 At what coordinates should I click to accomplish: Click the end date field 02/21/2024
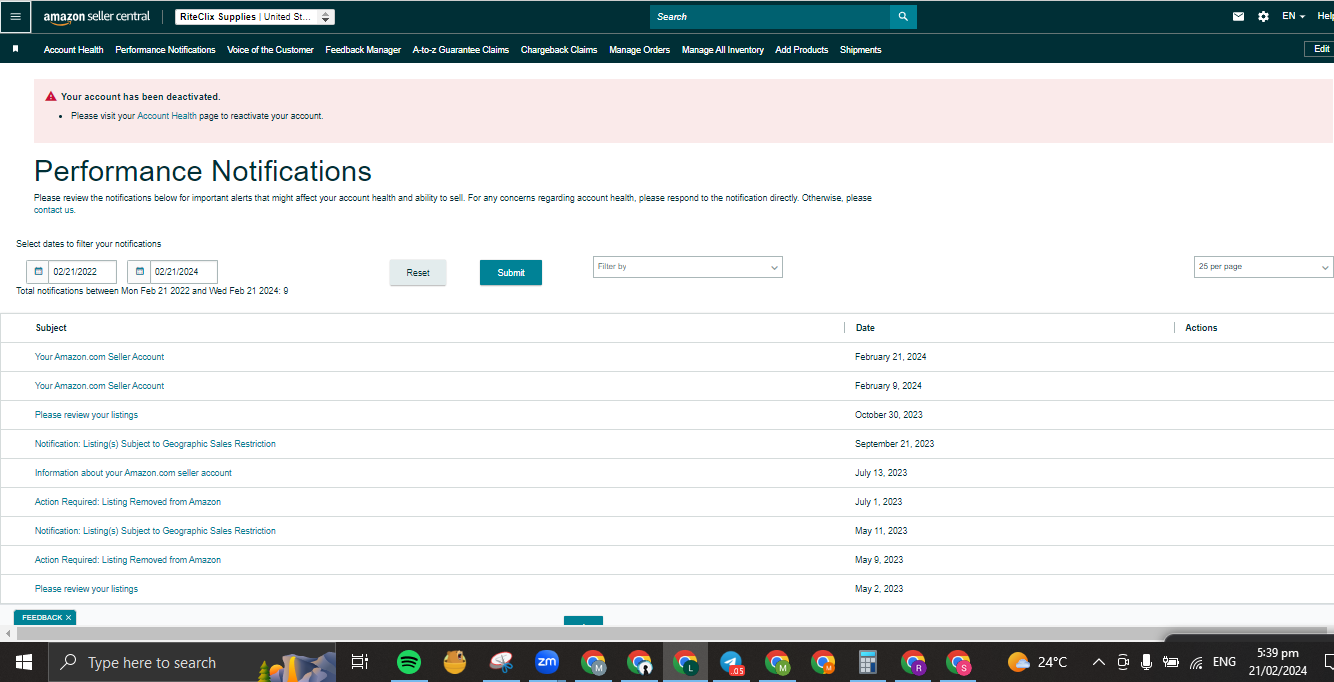(184, 271)
